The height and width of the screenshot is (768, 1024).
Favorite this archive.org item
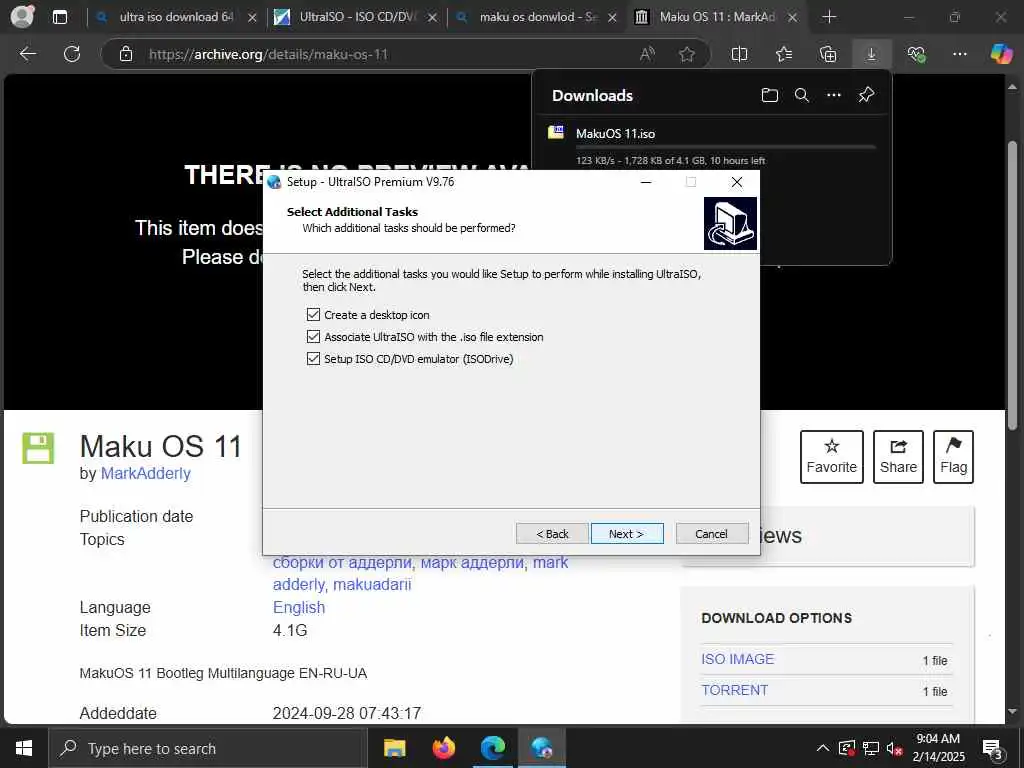[831, 456]
